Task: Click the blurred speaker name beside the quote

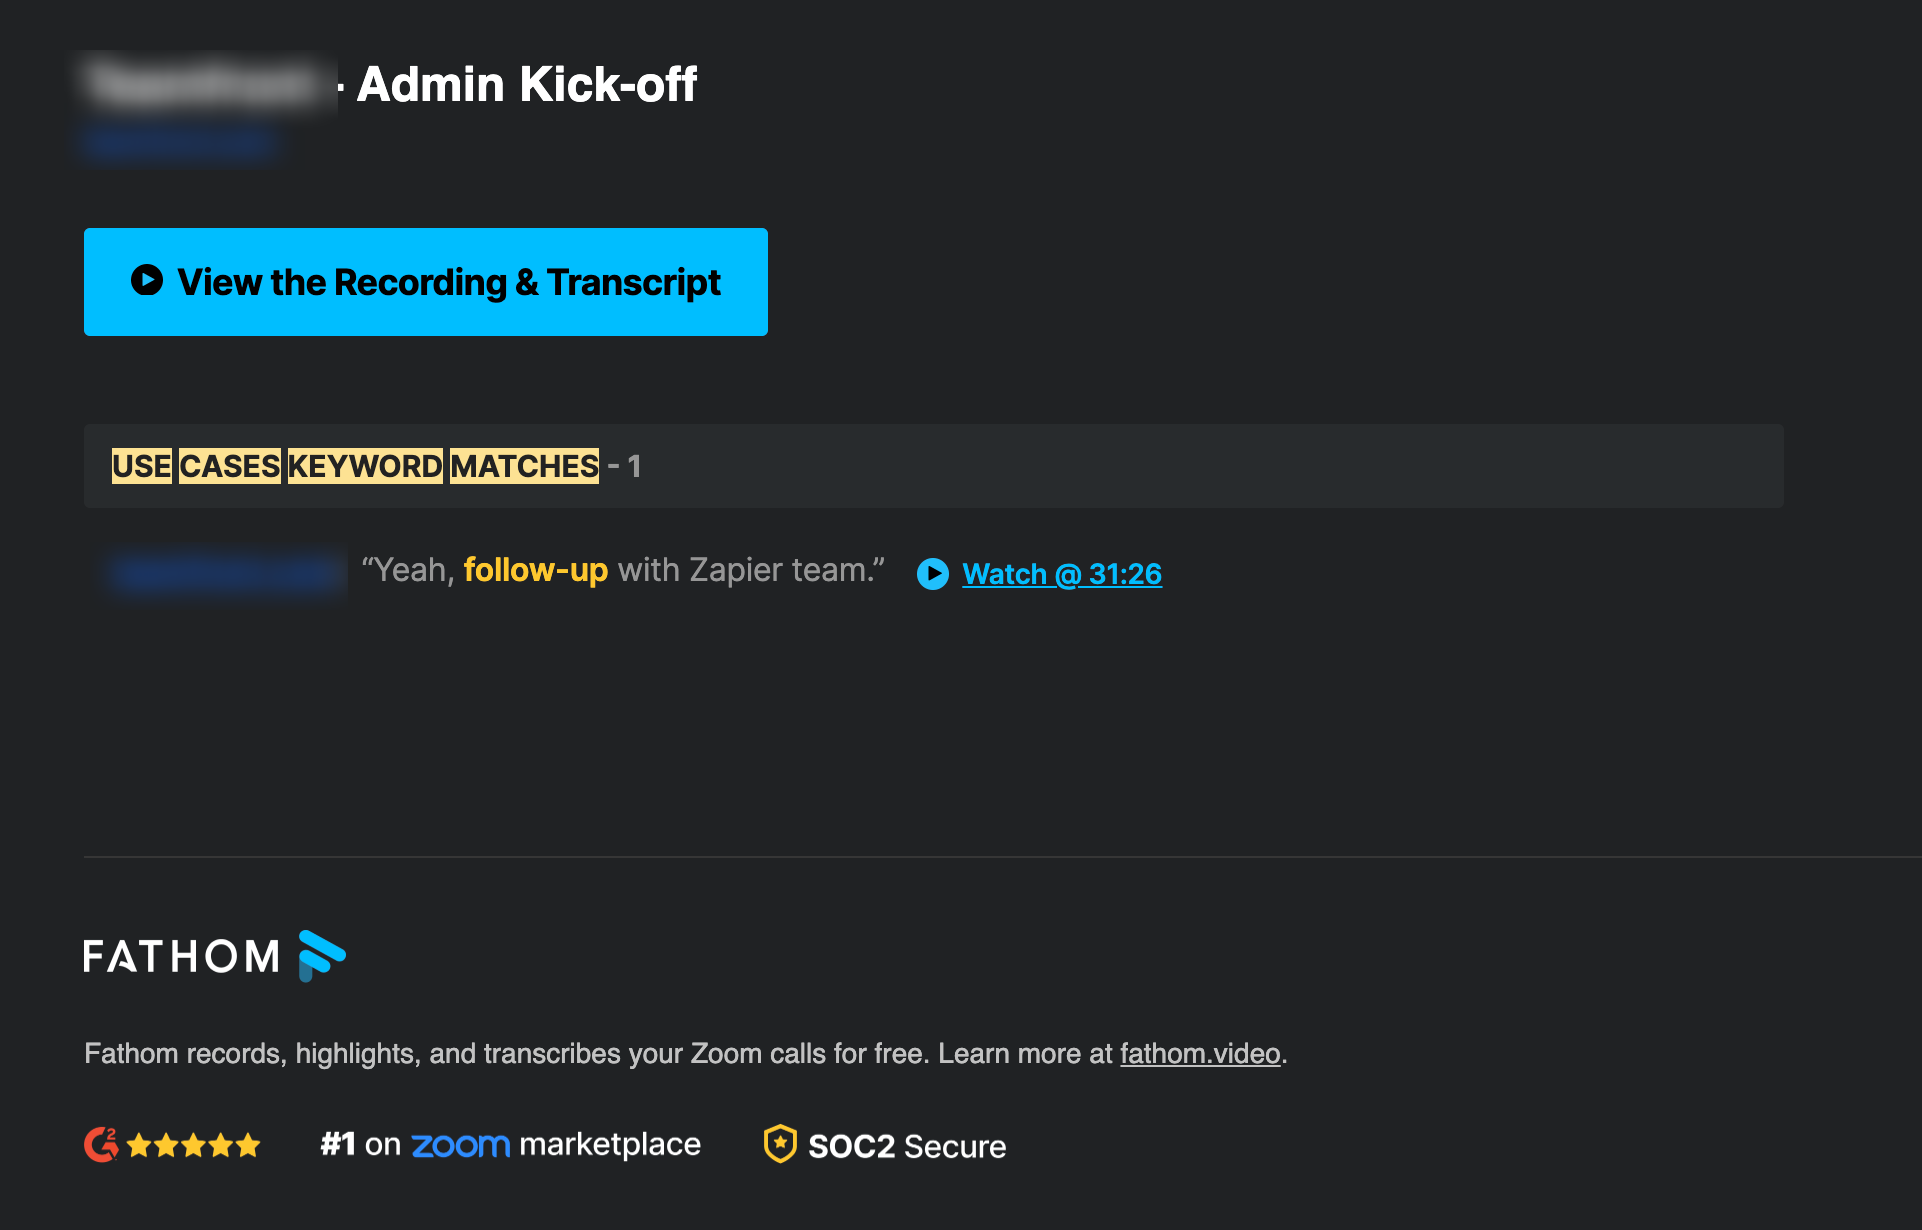Action: click(x=225, y=573)
